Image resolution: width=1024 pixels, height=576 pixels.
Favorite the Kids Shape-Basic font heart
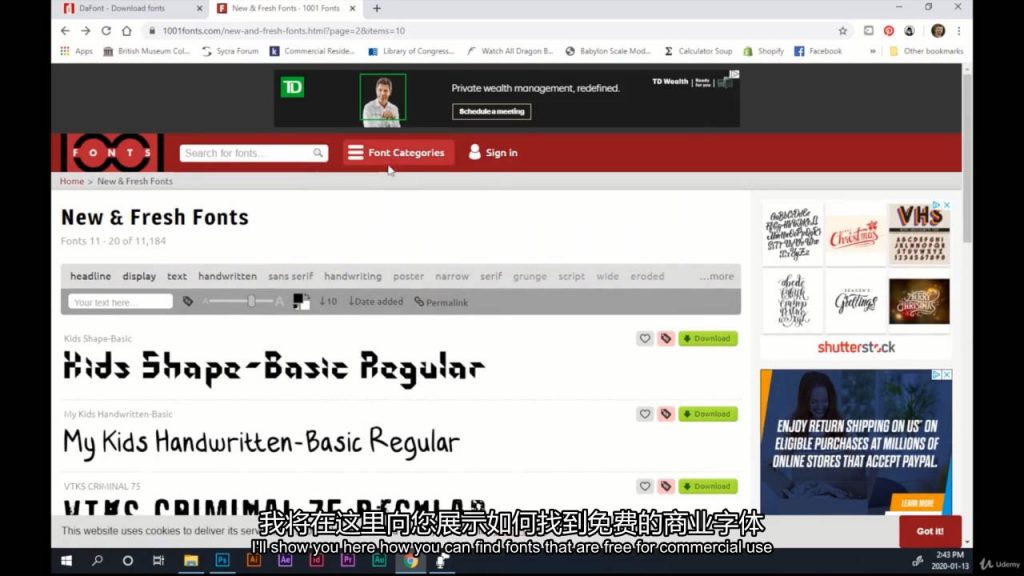tap(645, 338)
